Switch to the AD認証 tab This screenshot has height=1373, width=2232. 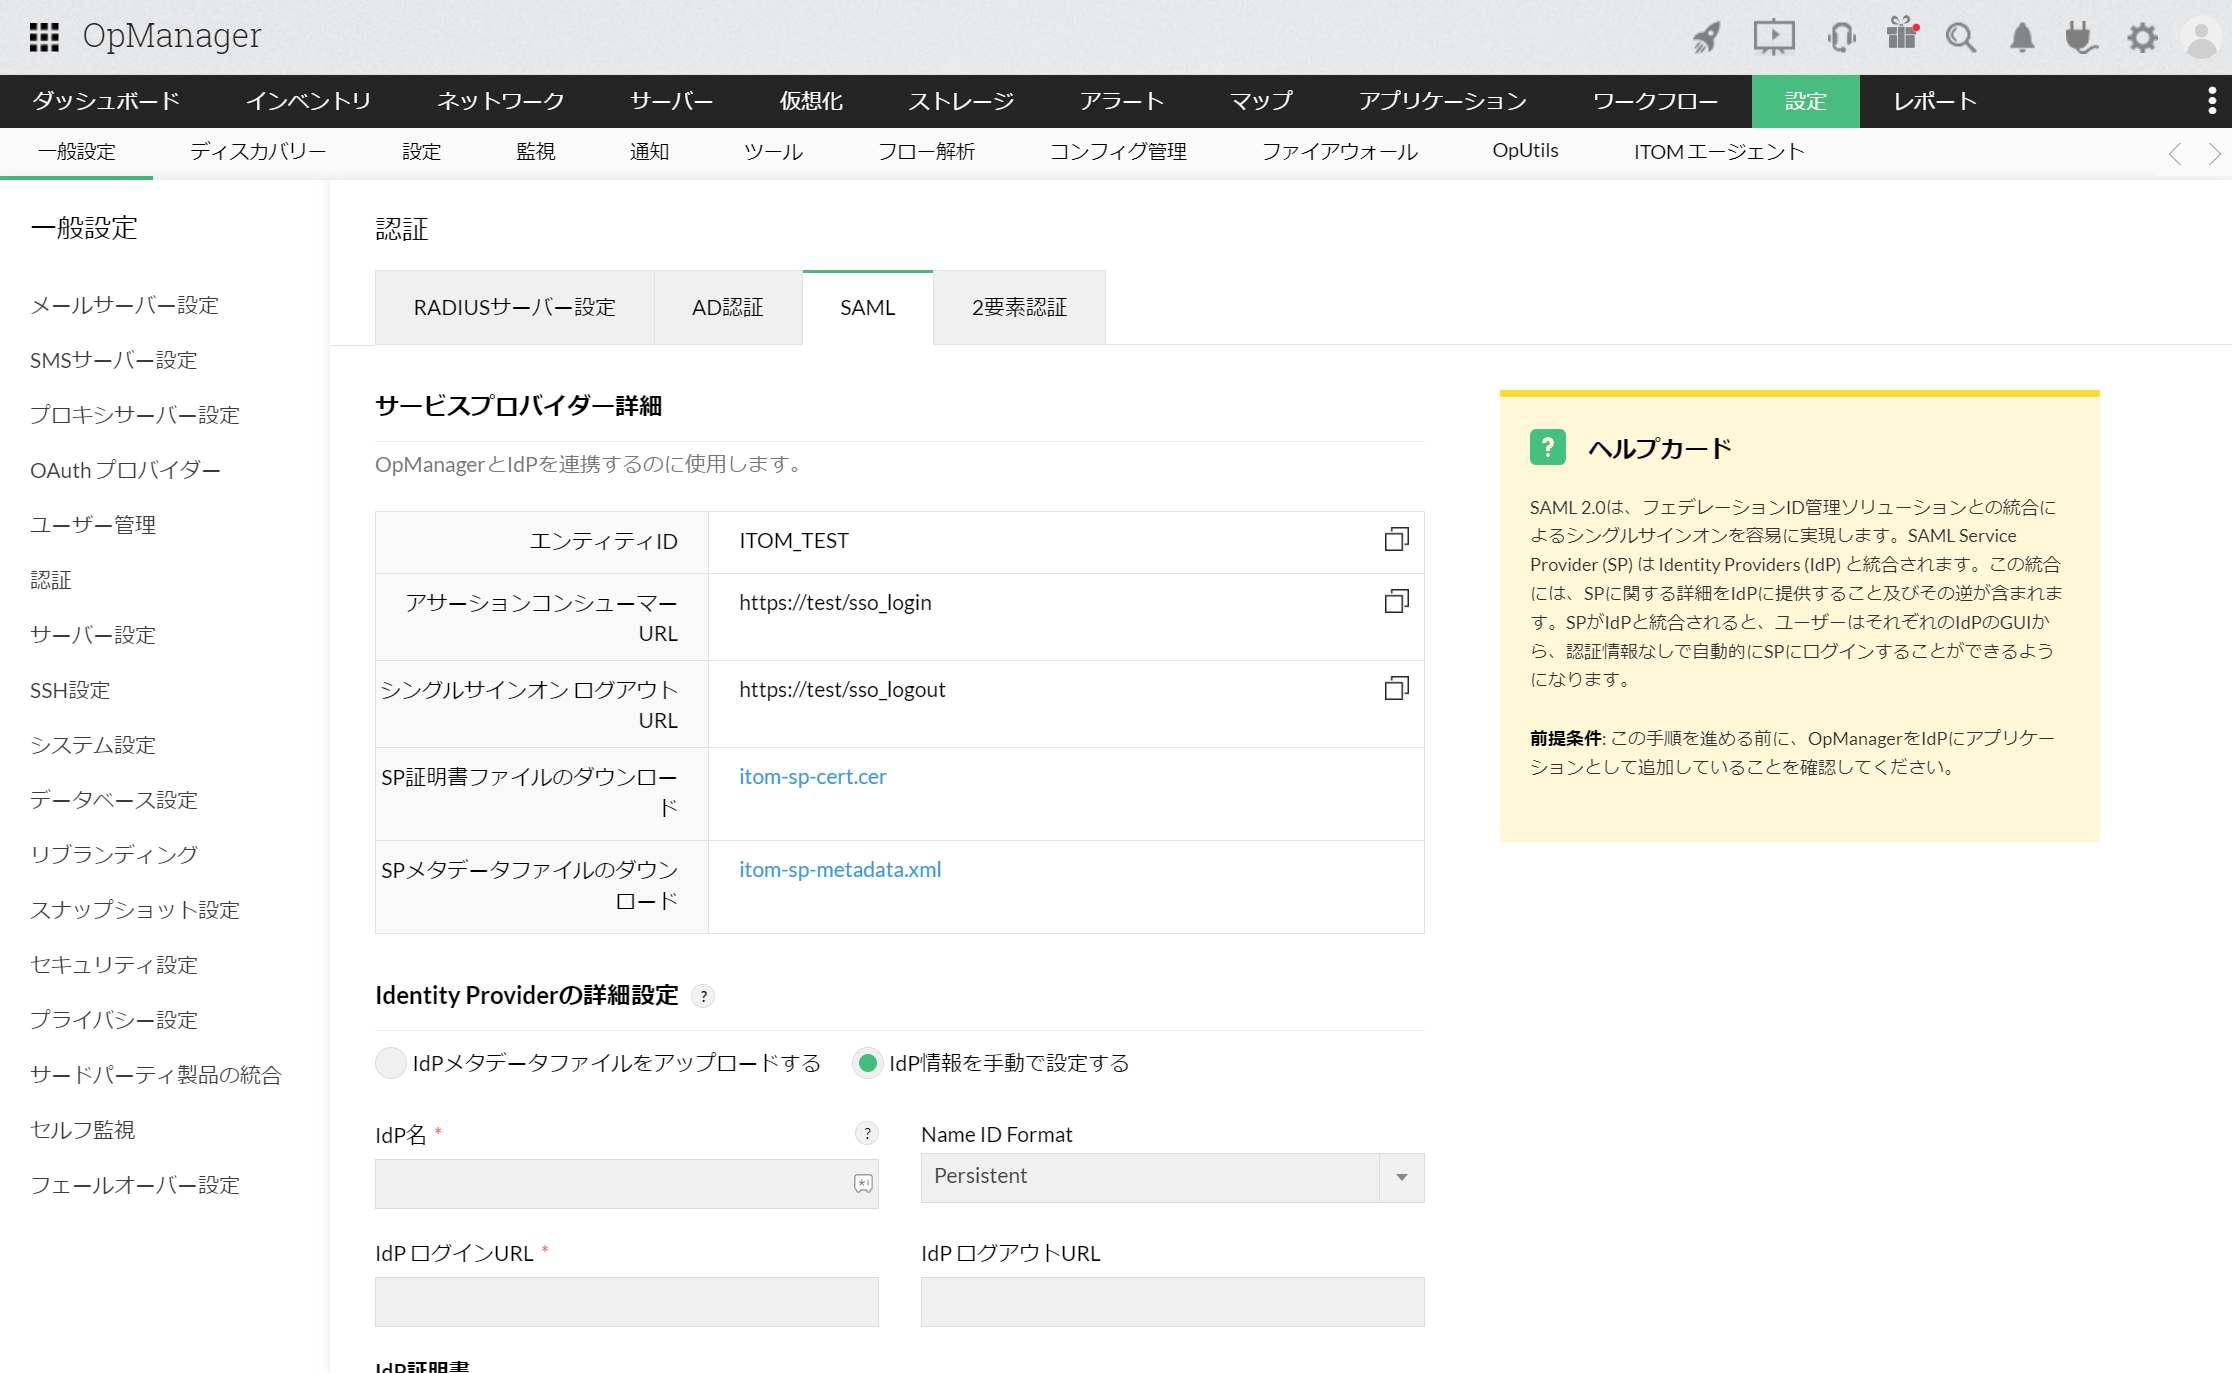pyautogui.click(x=727, y=308)
